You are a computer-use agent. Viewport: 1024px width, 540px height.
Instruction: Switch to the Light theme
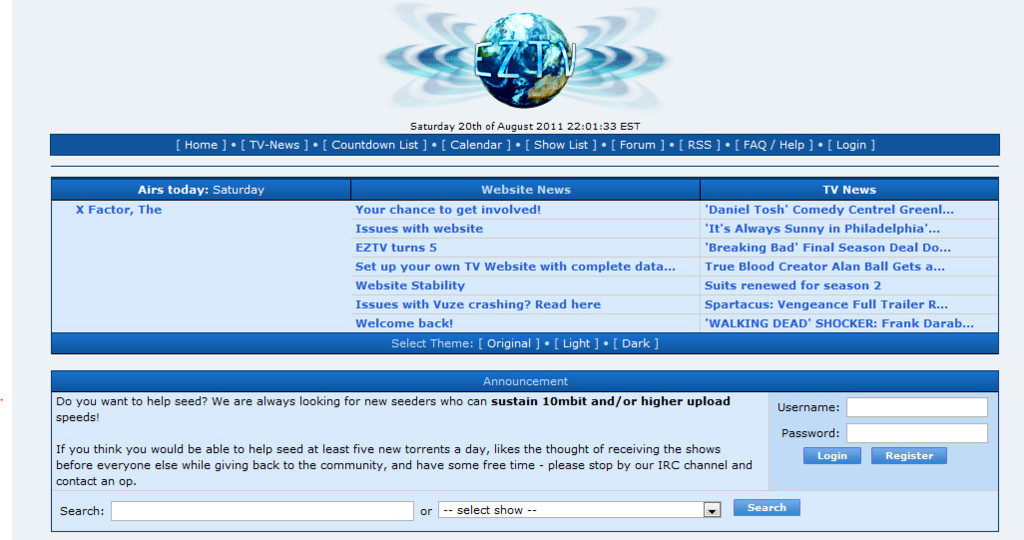coord(576,343)
